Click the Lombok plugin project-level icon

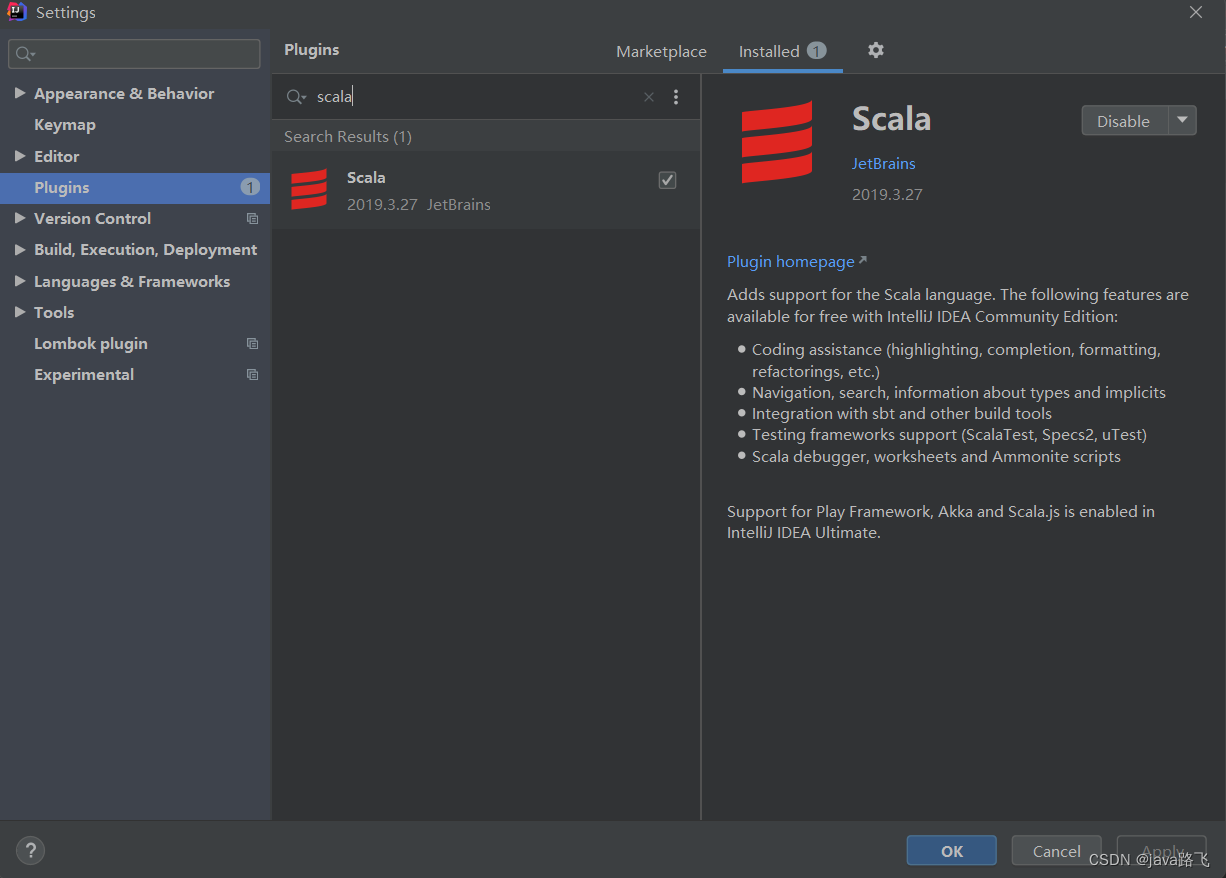252,344
